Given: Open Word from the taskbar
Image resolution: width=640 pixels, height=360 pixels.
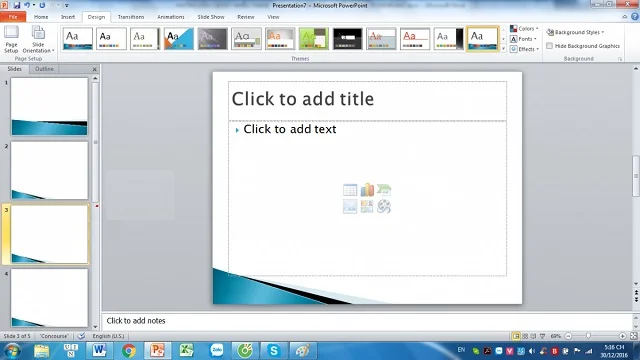Looking at the screenshot, I should tap(99, 351).
